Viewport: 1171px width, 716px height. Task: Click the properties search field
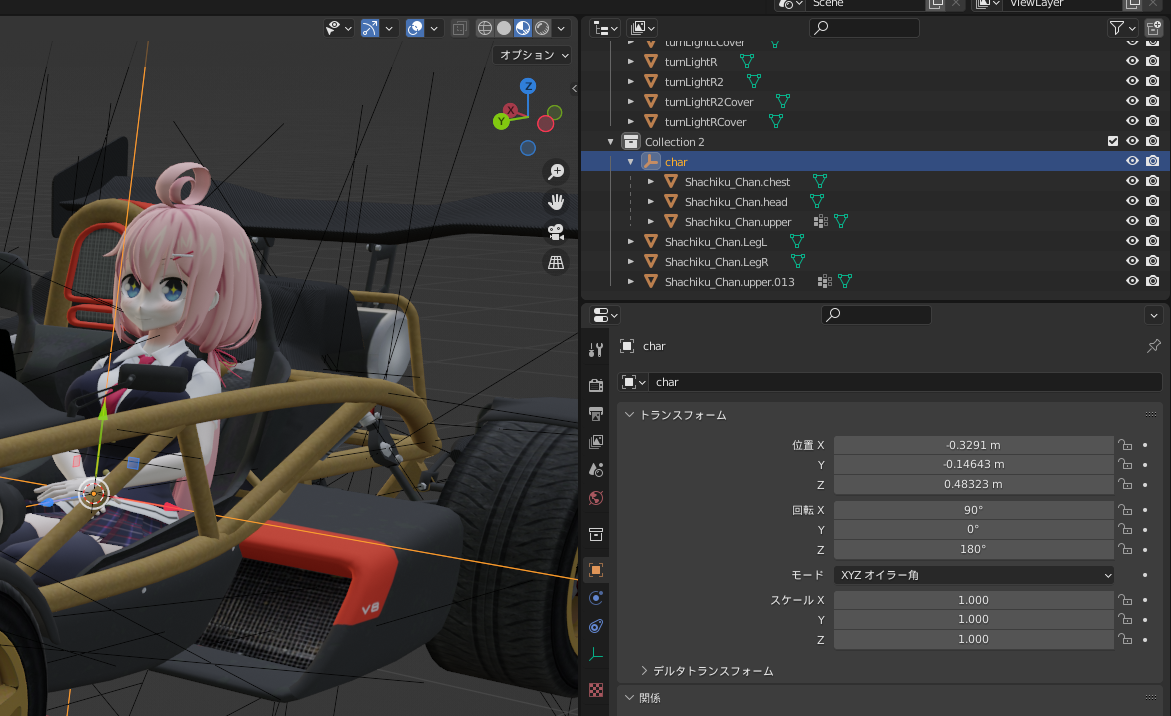(876, 314)
